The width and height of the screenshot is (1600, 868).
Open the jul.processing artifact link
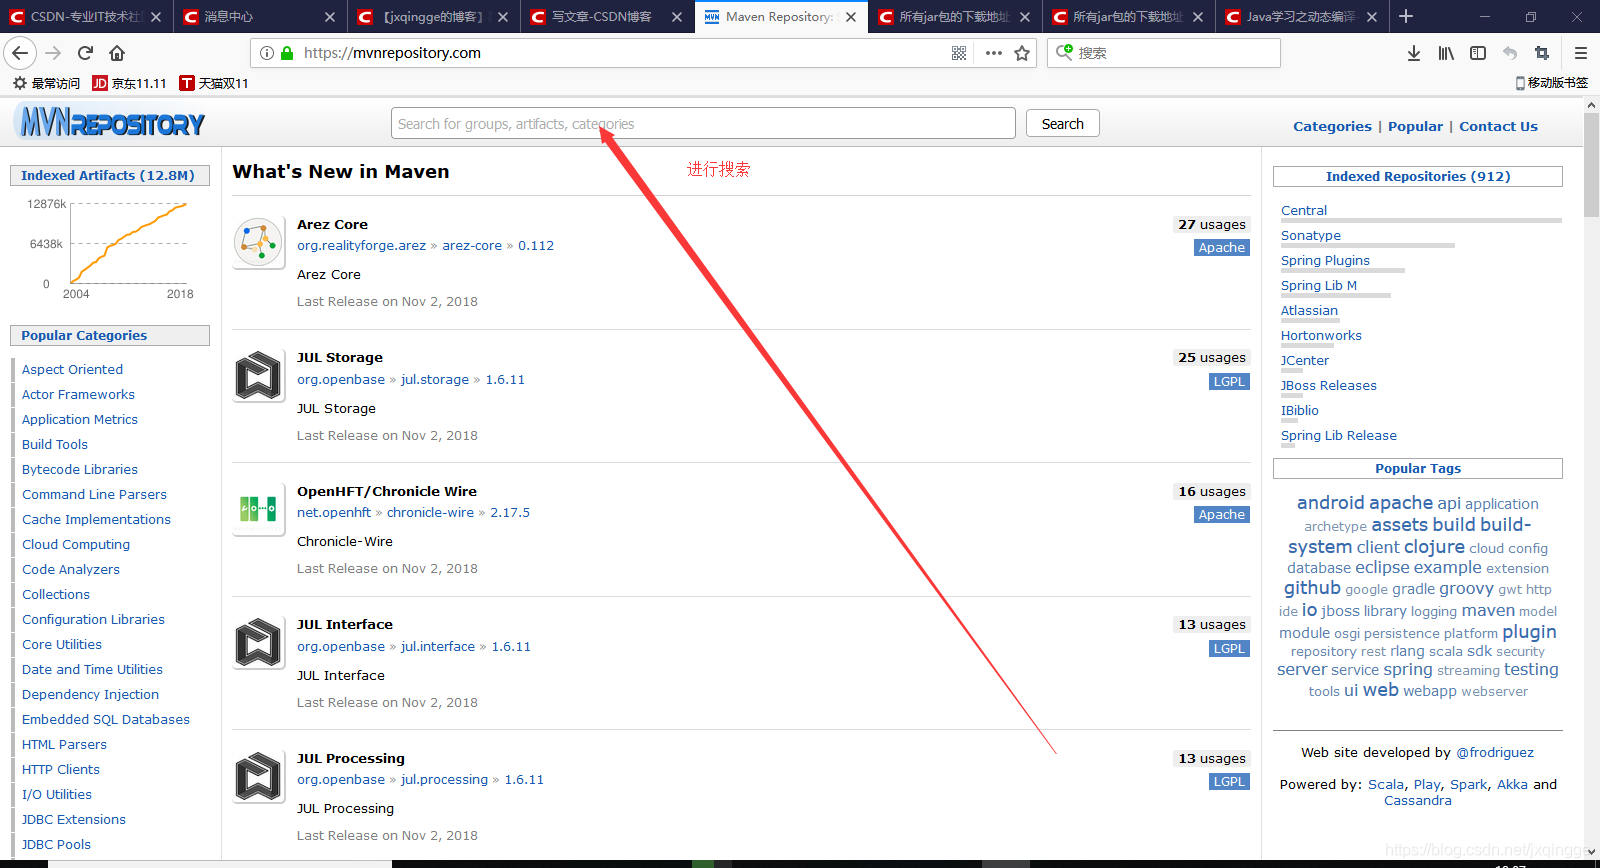(x=444, y=779)
